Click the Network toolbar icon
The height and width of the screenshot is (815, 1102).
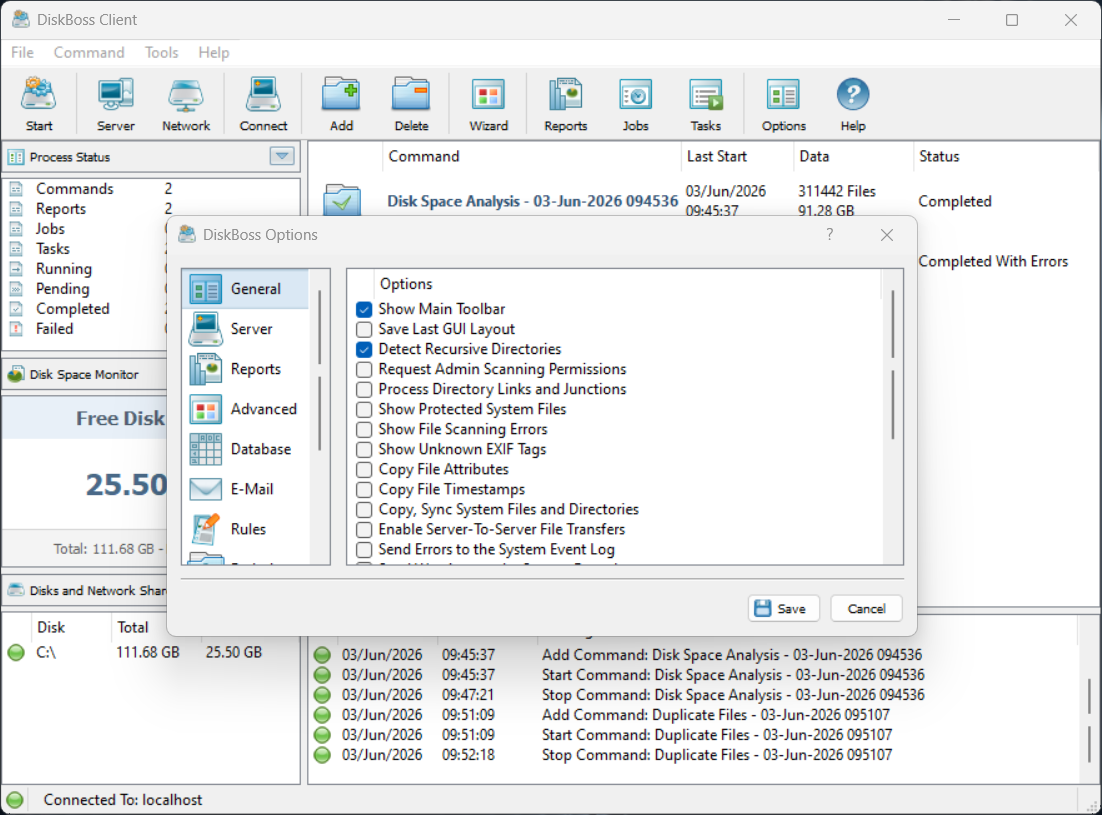click(x=186, y=104)
